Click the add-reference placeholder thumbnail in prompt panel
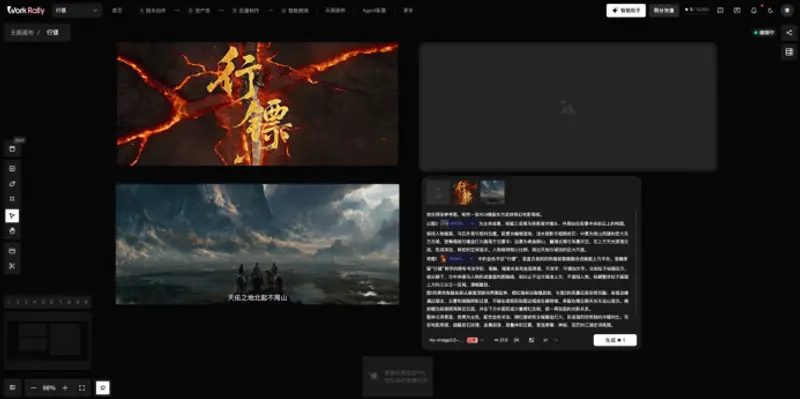Image resolution: width=800 pixels, height=399 pixels. point(438,192)
